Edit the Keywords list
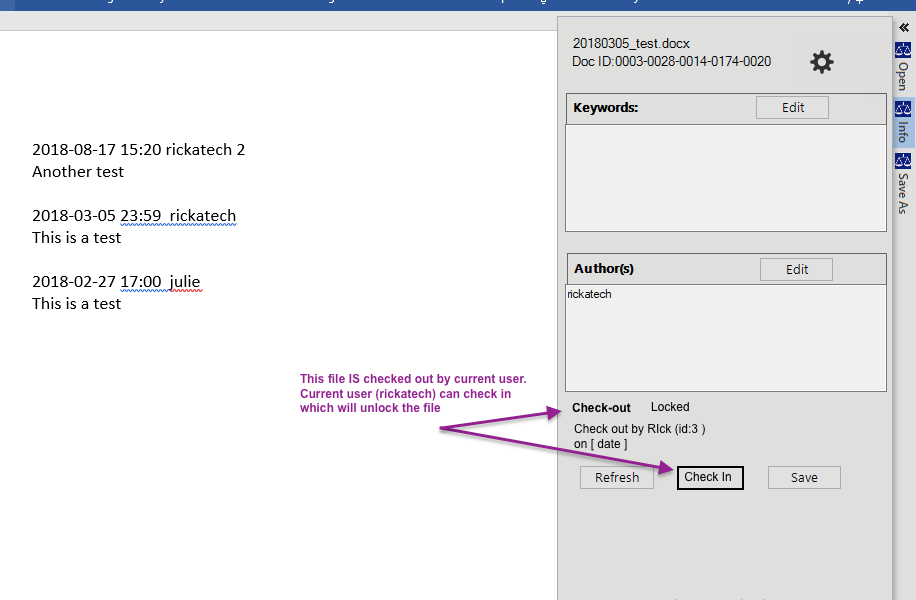The height and width of the screenshot is (600, 916). pos(792,107)
